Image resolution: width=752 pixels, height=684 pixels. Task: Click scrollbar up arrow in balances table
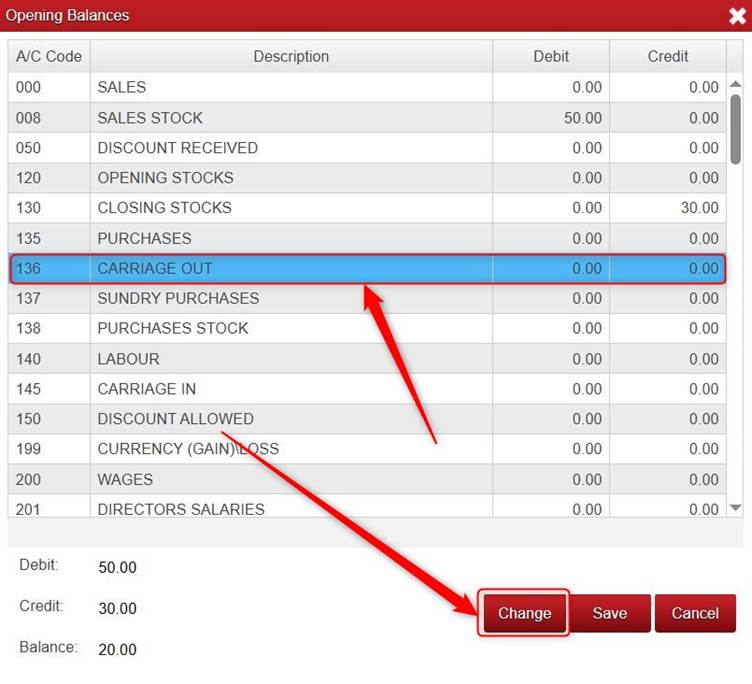point(735,84)
